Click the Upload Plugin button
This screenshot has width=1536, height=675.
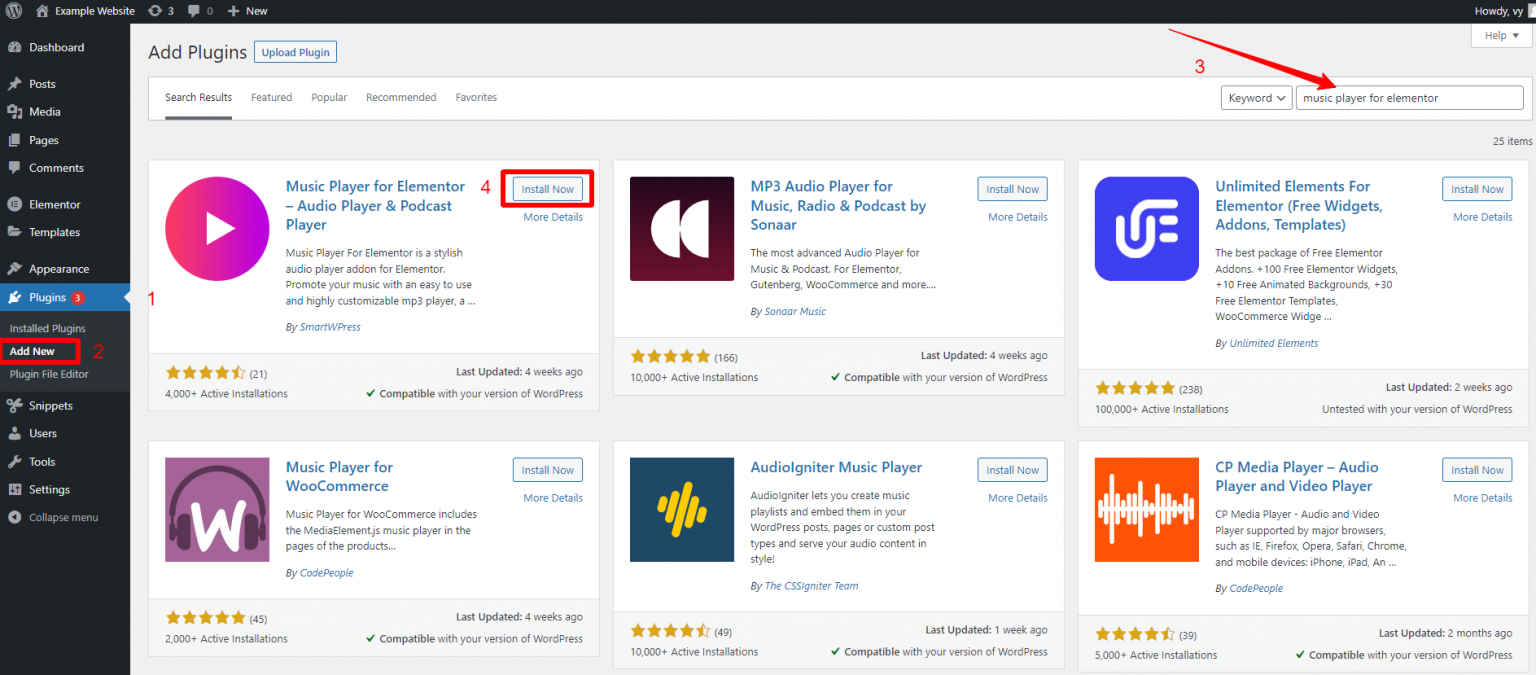tap(295, 52)
